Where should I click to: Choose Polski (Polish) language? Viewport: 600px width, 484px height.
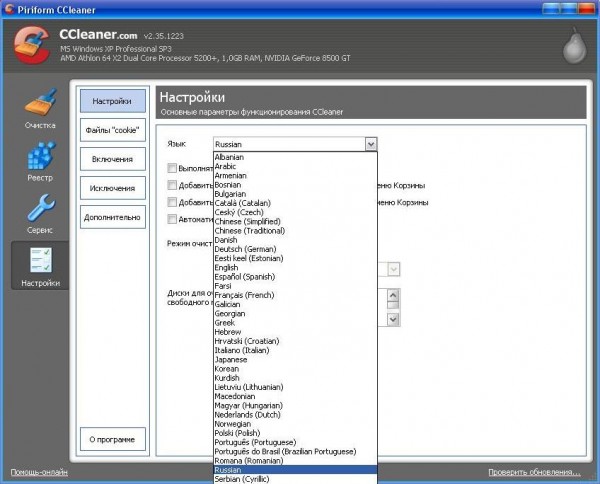[295, 433]
